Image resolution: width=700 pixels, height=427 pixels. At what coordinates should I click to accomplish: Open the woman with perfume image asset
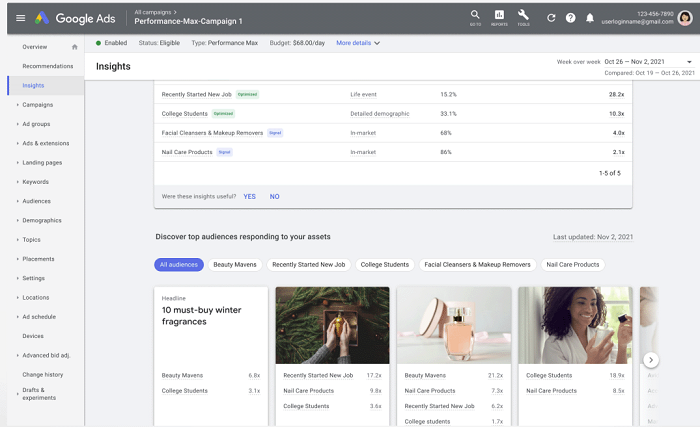[x=575, y=325]
